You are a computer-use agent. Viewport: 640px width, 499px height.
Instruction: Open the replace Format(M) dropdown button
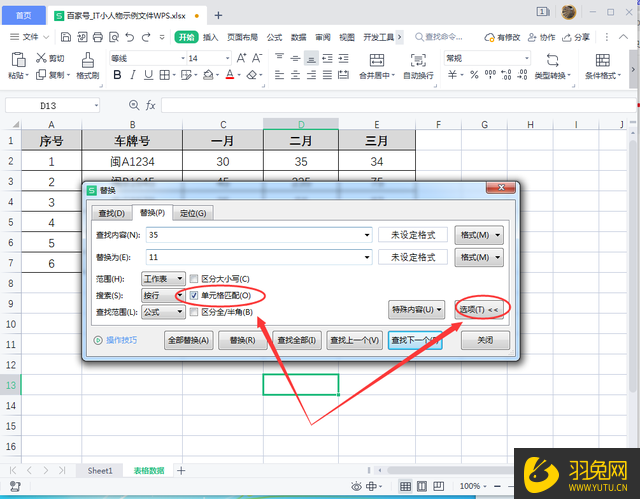479,257
